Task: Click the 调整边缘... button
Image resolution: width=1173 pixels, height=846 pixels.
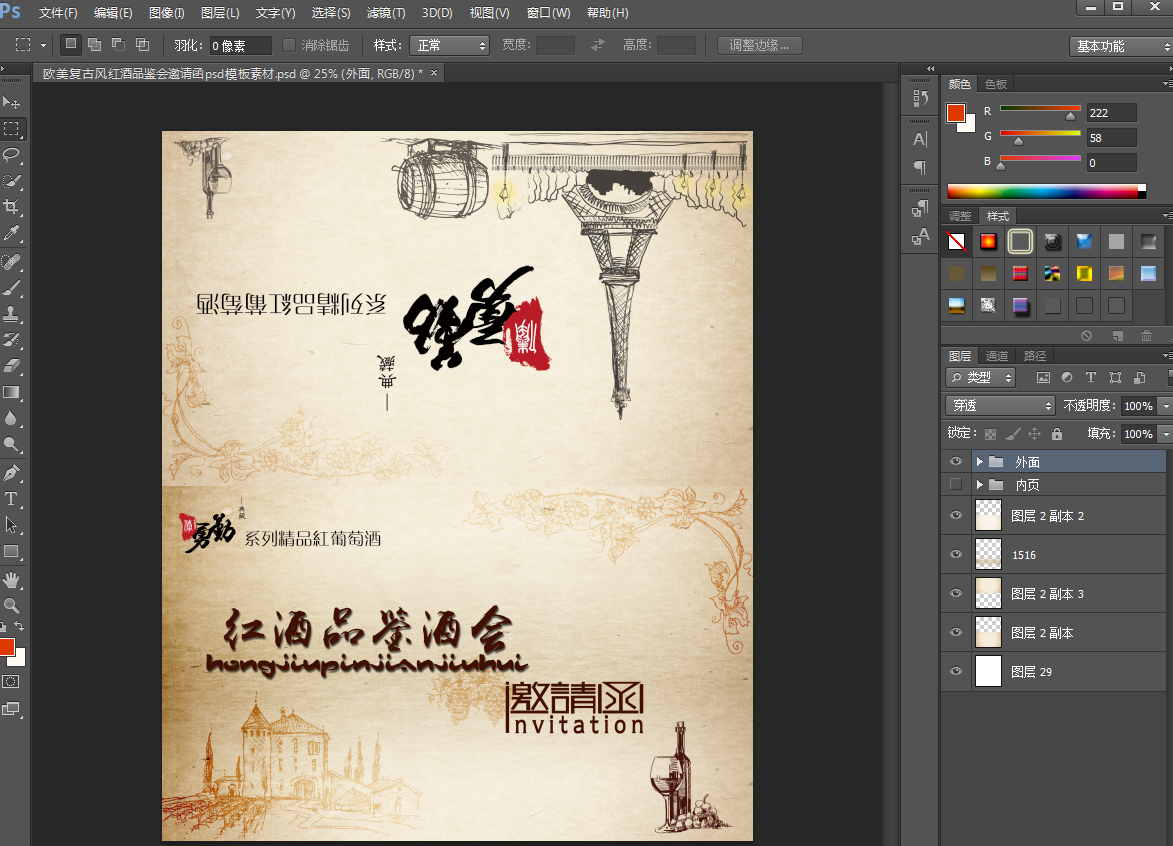Action: tap(759, 45)
